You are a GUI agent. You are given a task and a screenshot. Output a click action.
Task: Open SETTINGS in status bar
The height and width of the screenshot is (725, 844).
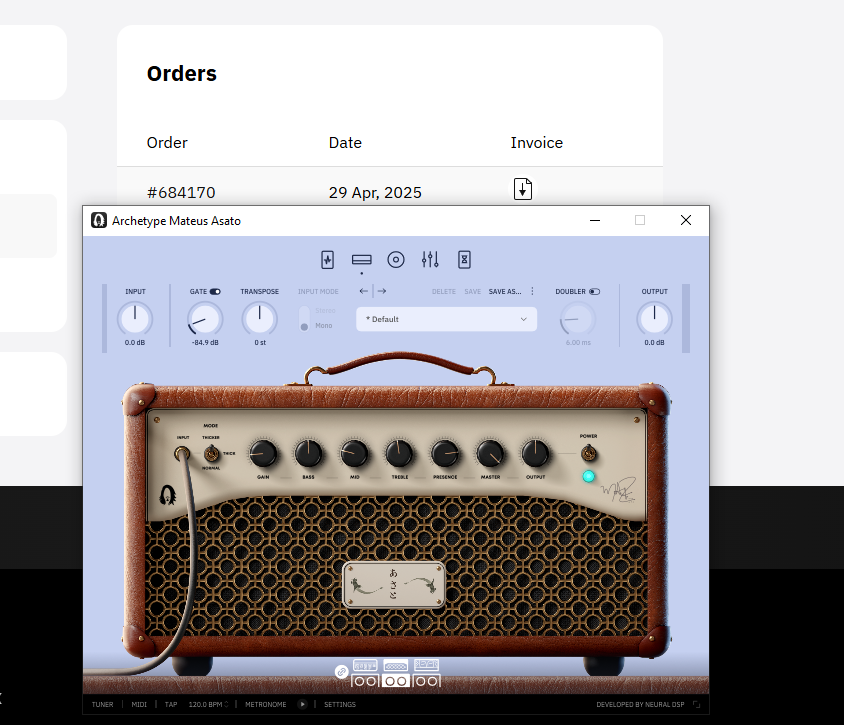tap(340, 705)
